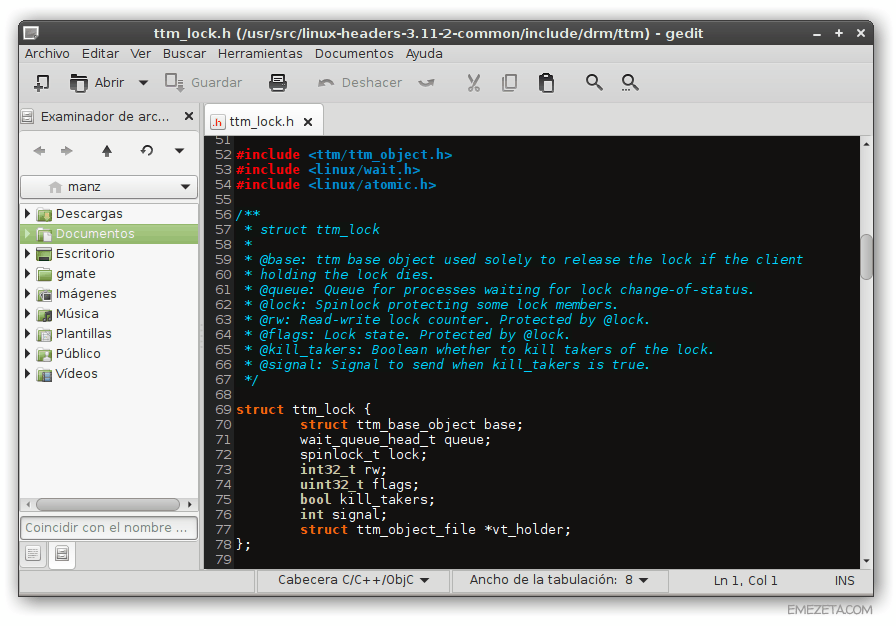Image resolution: width=896 pixels, height=626 pixels.
Task: Refresh the file browser view
Action: (x=147, y=151)
